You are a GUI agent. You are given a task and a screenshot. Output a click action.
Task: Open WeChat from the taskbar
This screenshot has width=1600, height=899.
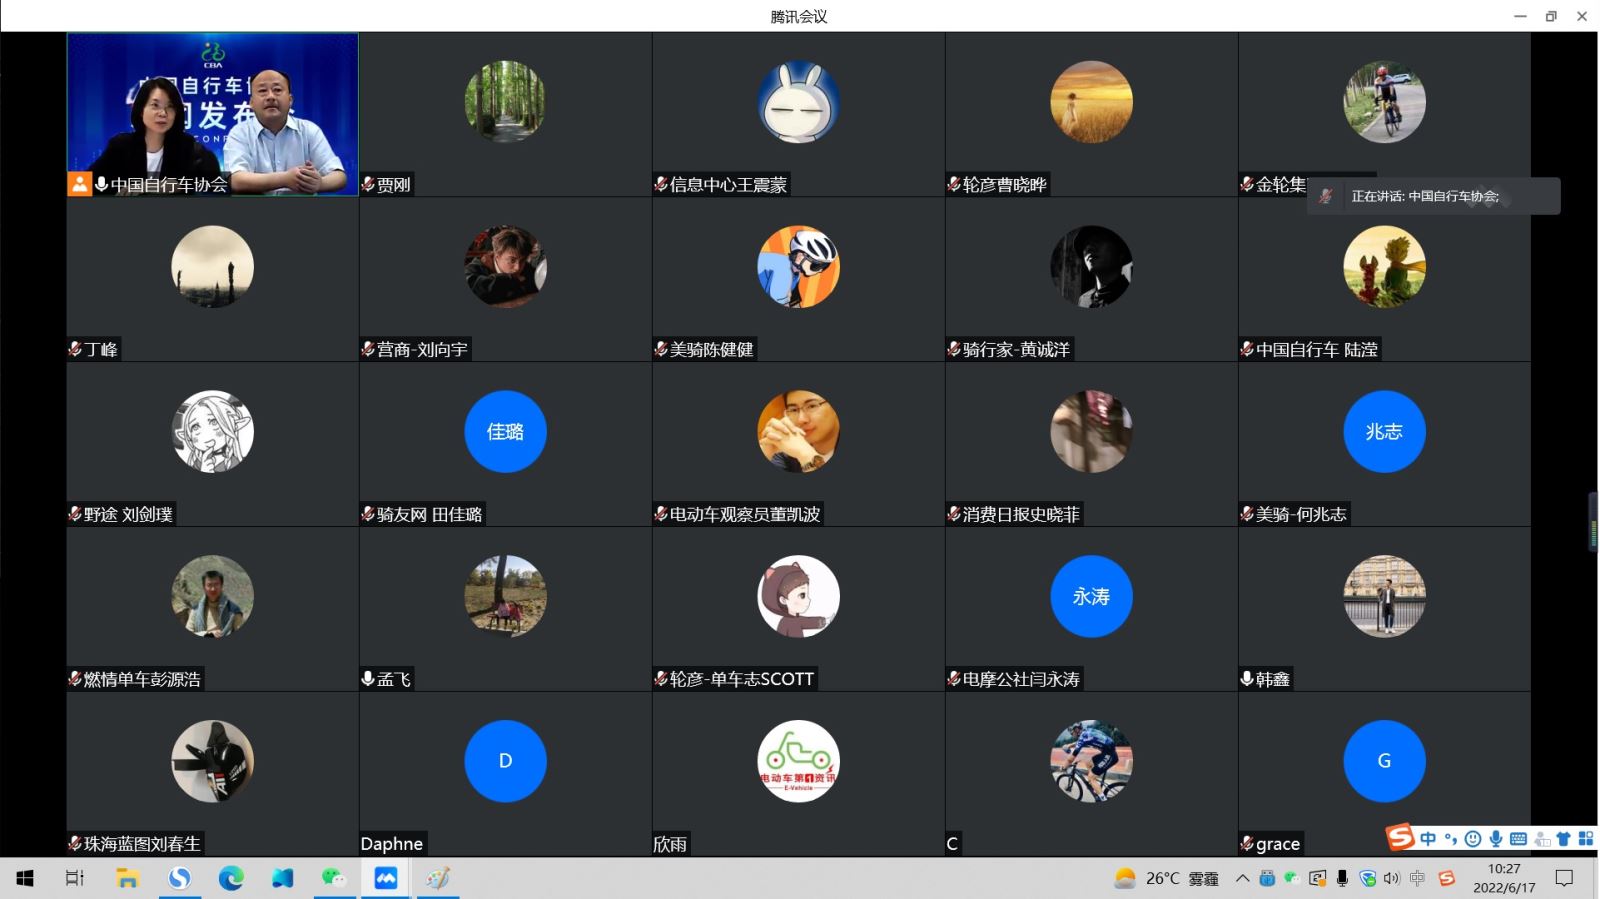click(x=333, y=878)
